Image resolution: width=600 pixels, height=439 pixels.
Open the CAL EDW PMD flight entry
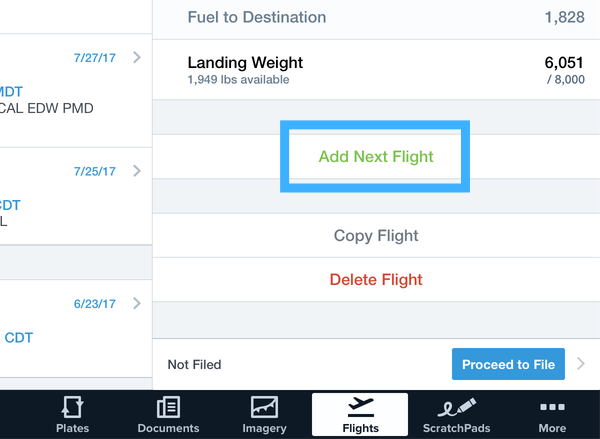[76, 91]
